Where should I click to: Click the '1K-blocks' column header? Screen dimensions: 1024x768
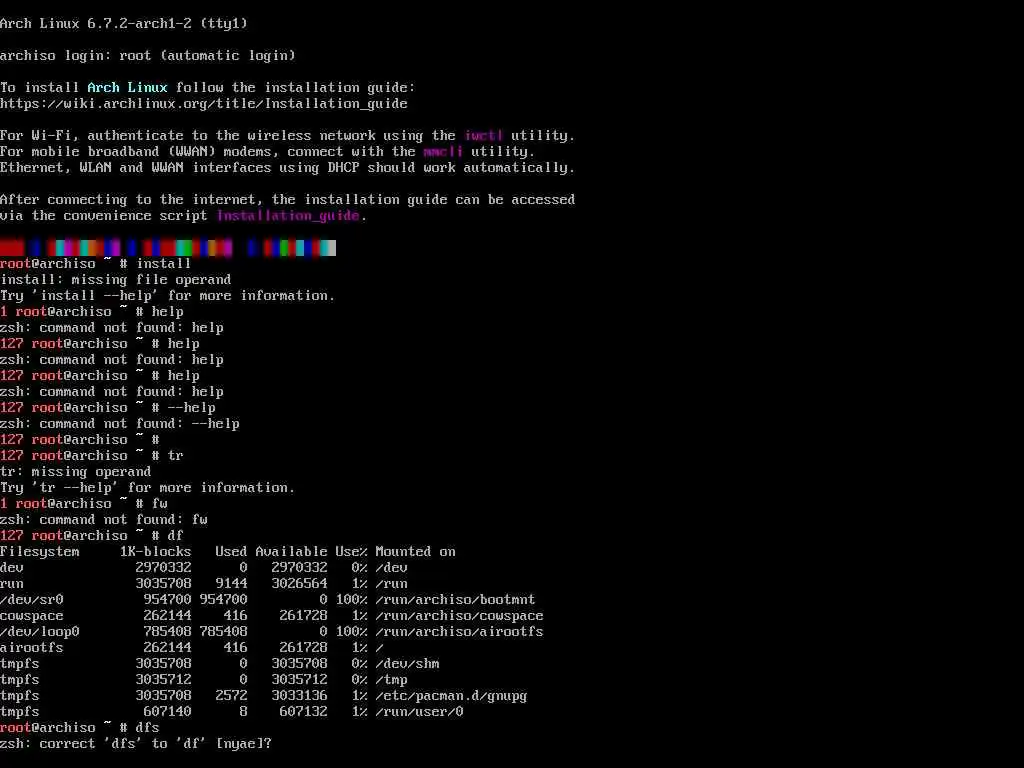point(155,551)
